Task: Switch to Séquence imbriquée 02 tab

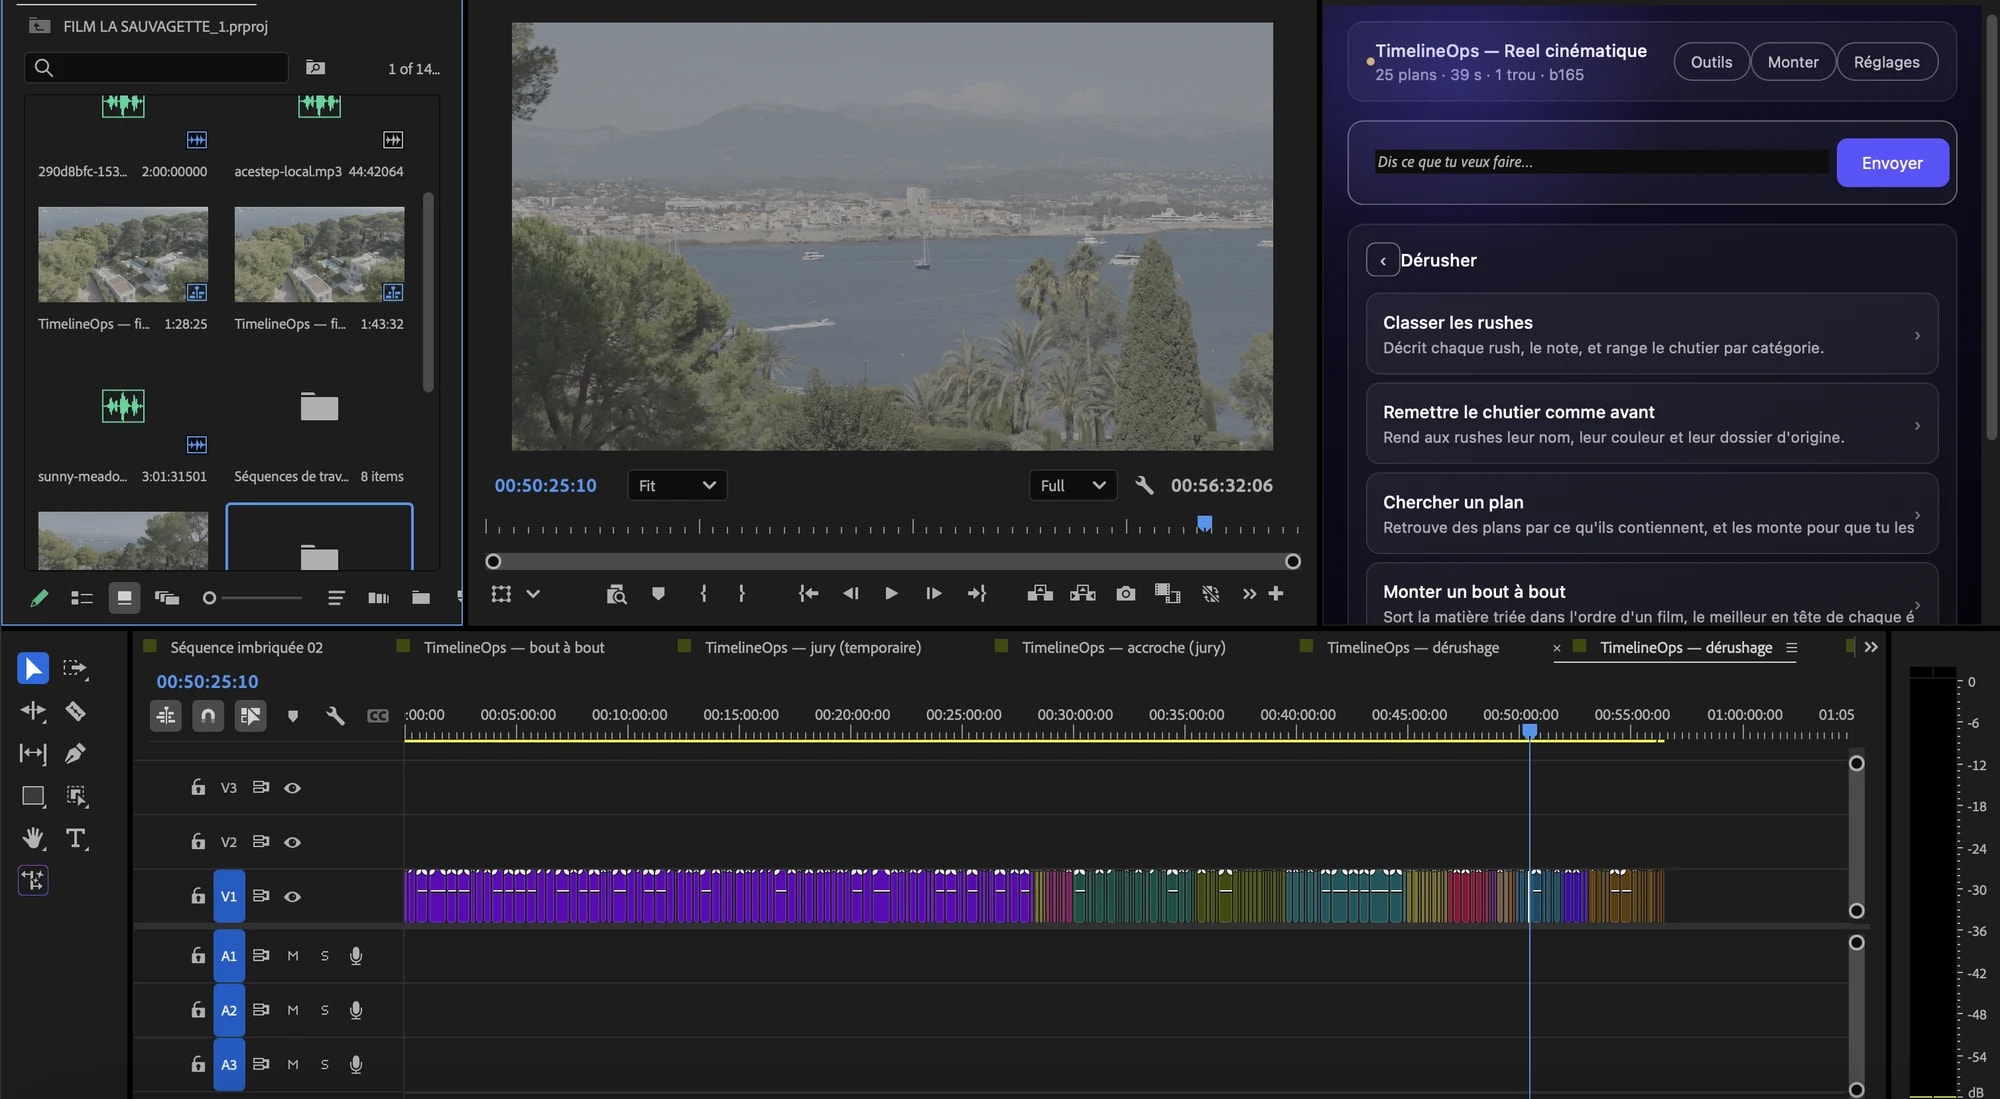Action: click(x=246, y=648)
